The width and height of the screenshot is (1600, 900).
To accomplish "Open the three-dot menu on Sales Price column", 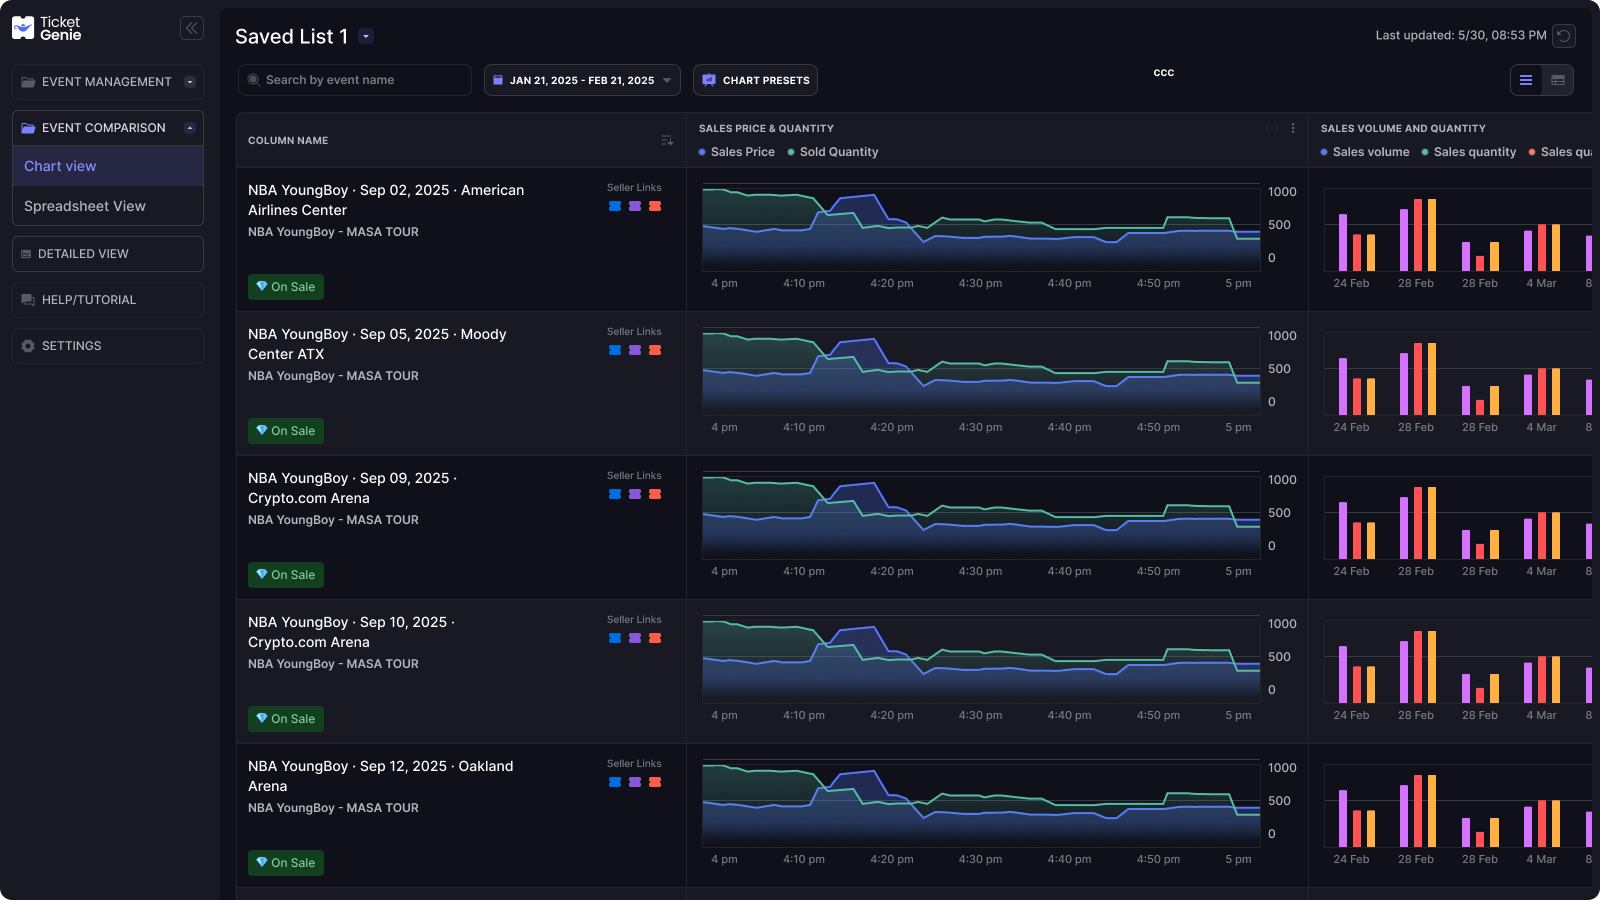I will point(1293,128).
